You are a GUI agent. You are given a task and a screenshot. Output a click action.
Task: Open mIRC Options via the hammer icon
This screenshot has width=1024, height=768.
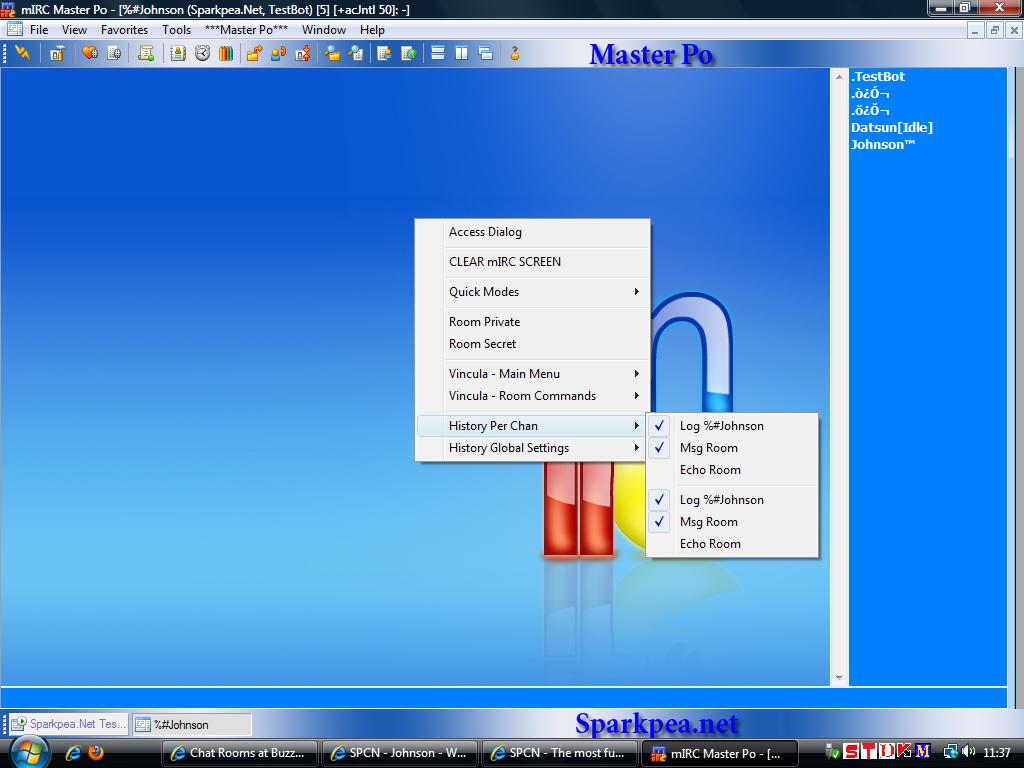click(x=57, y=53)
